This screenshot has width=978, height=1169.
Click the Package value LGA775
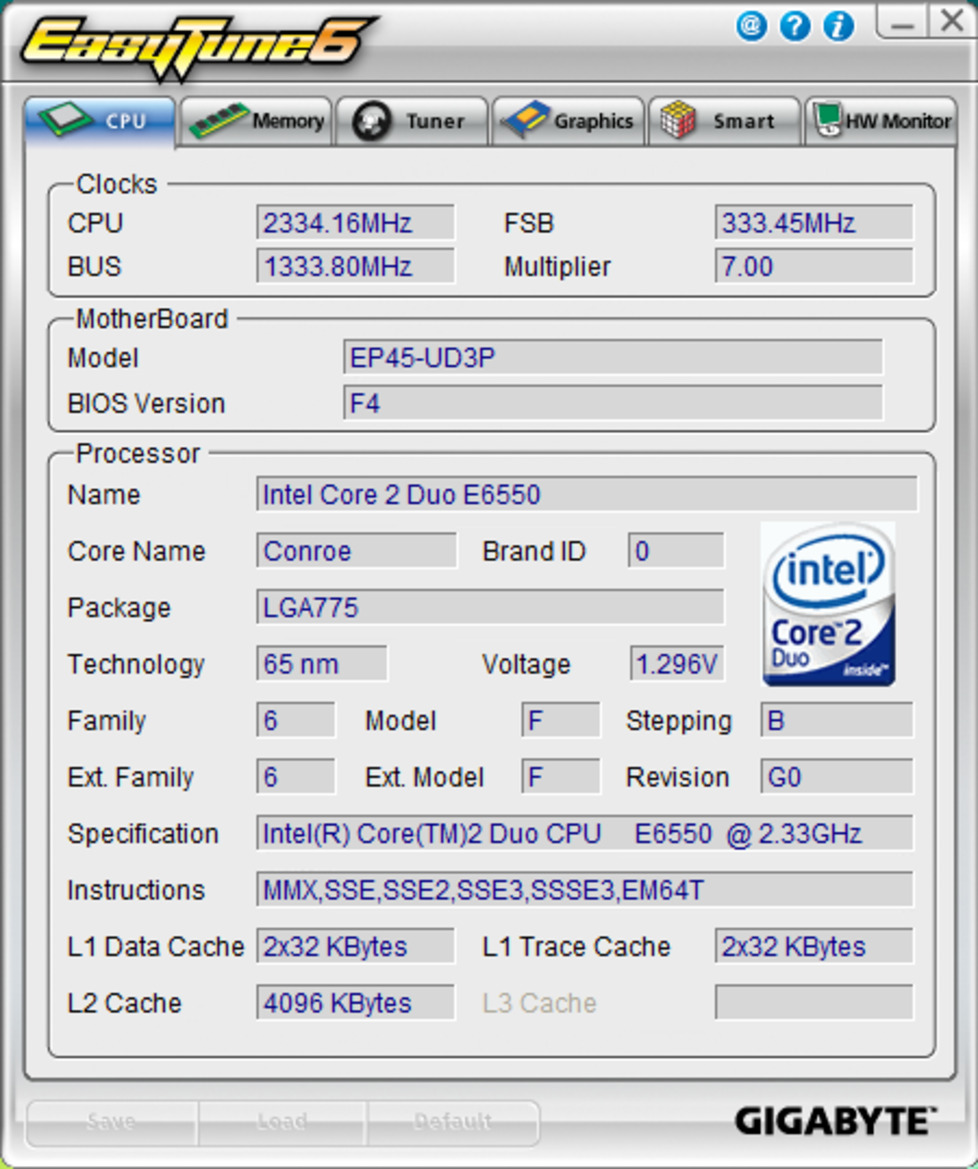[490, 607]
